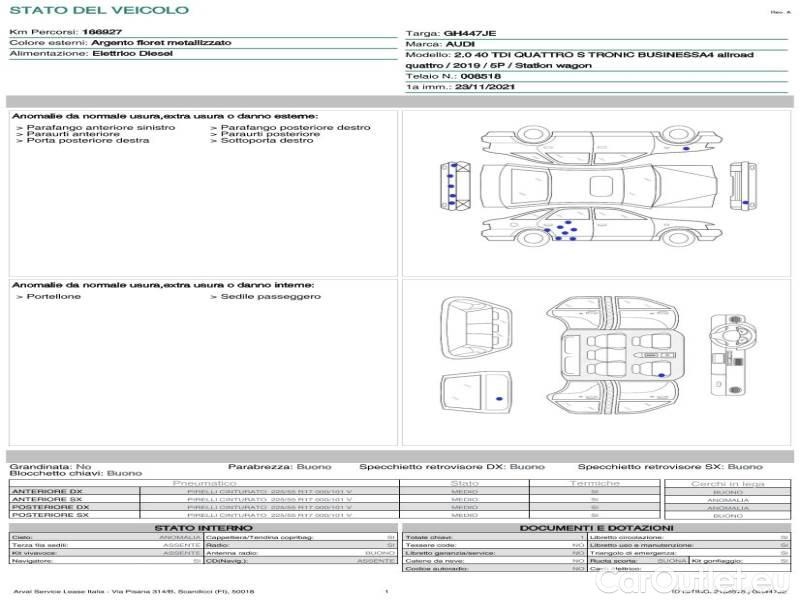Click the rear bumper view diagram
The height and width of the screenshot is (600, 800).
(x=743, y=185)
